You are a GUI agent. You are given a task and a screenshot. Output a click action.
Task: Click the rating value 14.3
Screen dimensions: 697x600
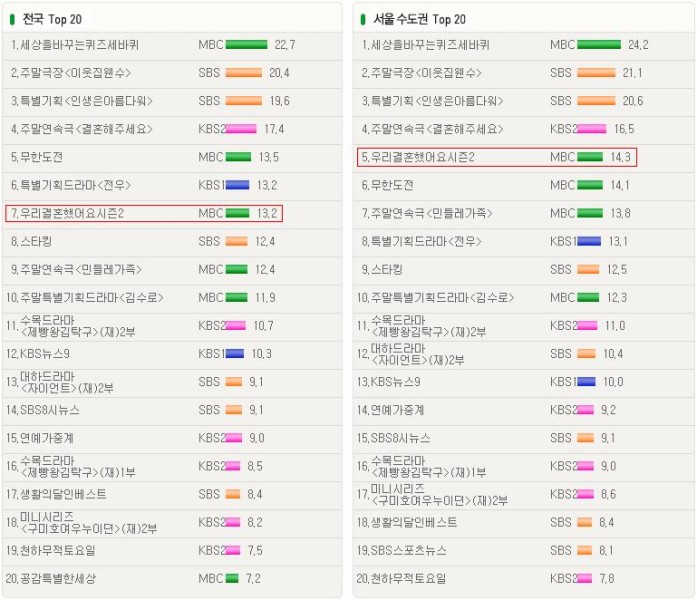click(x=621, y=157)
